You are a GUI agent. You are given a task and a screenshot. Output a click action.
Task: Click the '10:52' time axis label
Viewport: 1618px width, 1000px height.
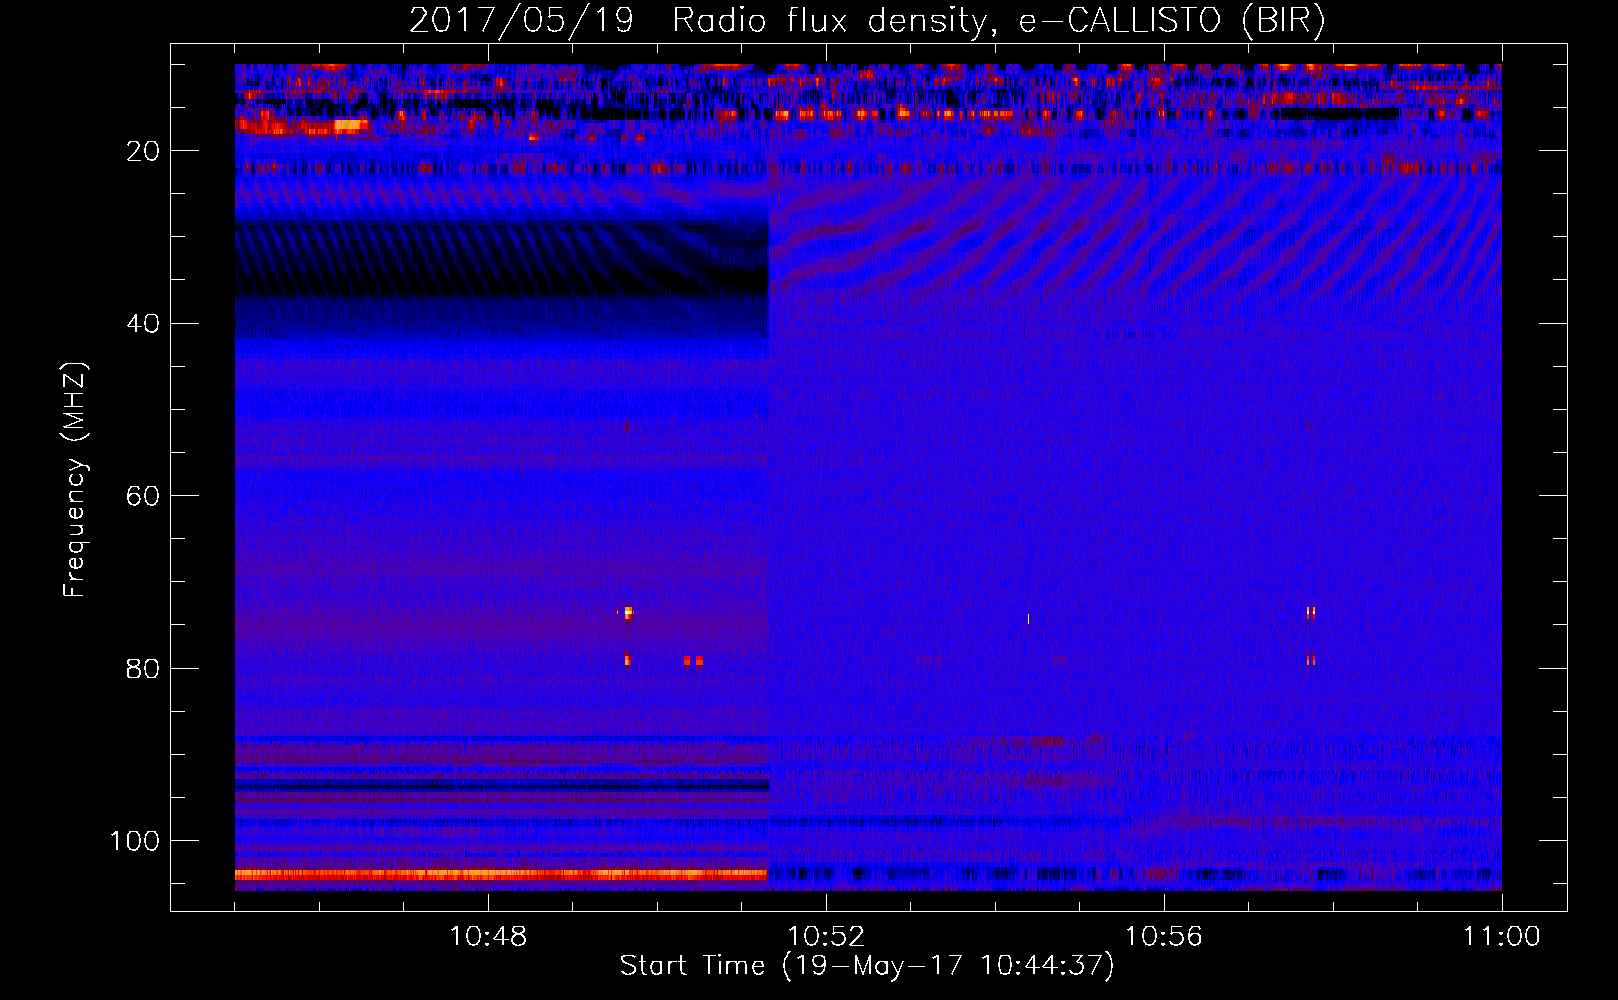[826, 937]
